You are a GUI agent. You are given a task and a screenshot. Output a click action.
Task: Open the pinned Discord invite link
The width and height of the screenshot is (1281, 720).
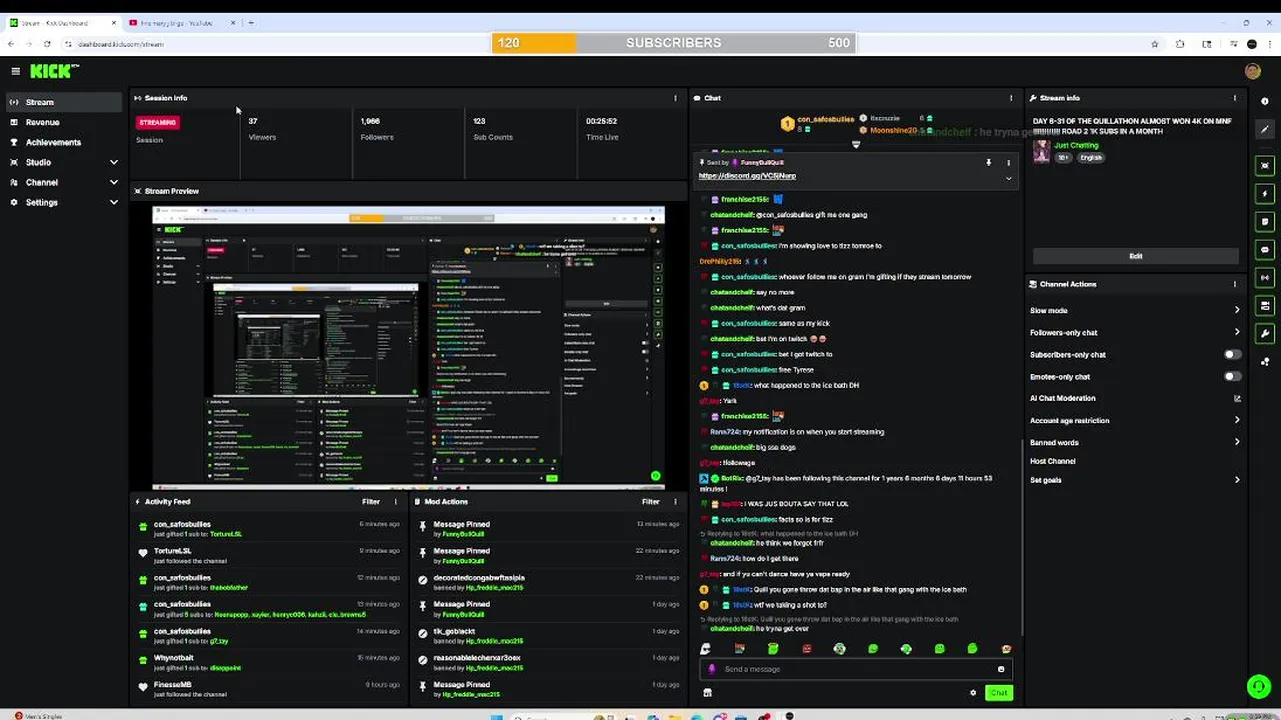[x=747, y=176]
